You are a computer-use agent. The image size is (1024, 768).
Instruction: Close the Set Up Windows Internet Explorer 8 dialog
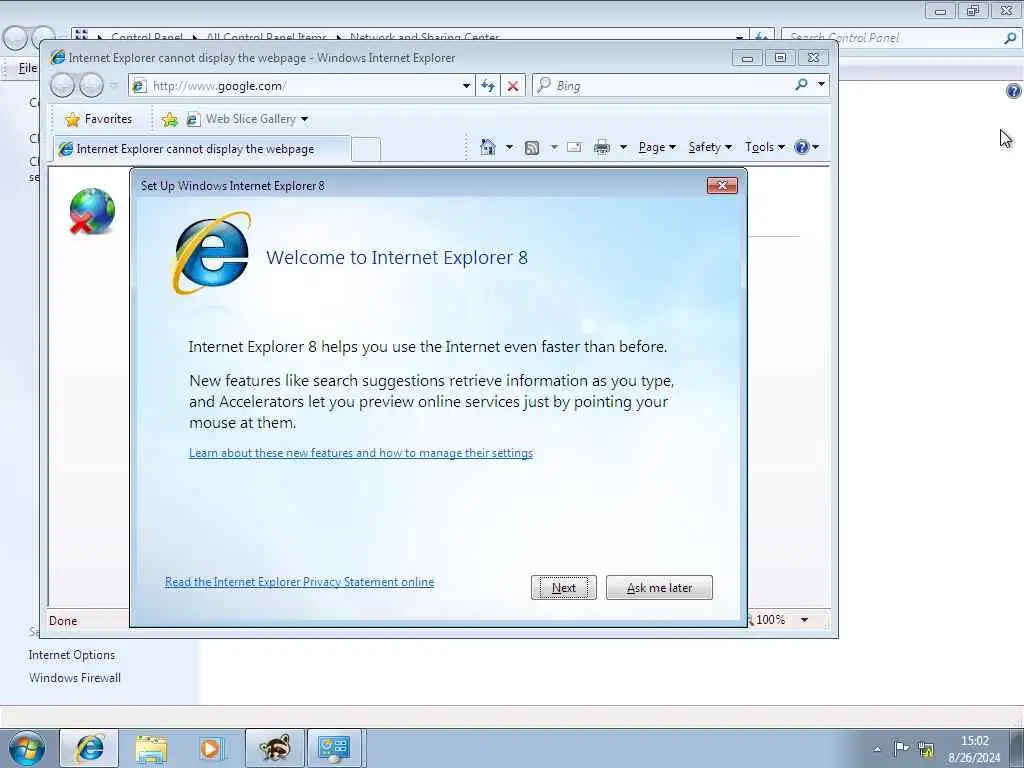point(722,185)
